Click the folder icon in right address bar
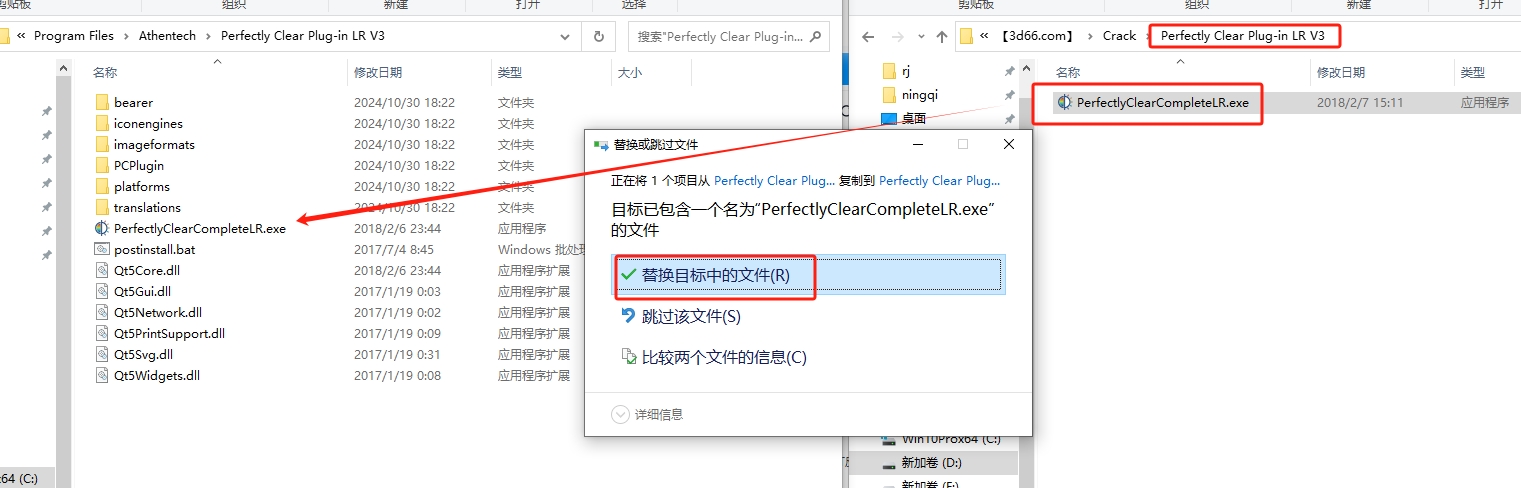 (x=966, y=36)
